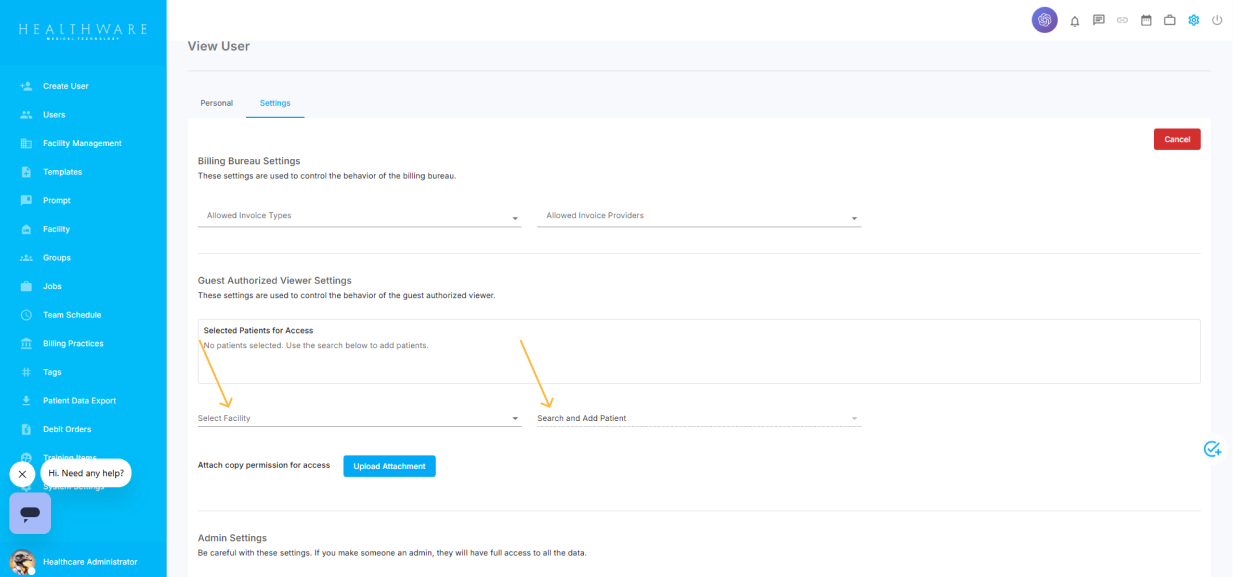Open the chat support widget button
Image resolution: width=1233 pixels, height=577 pixels.
30,513
